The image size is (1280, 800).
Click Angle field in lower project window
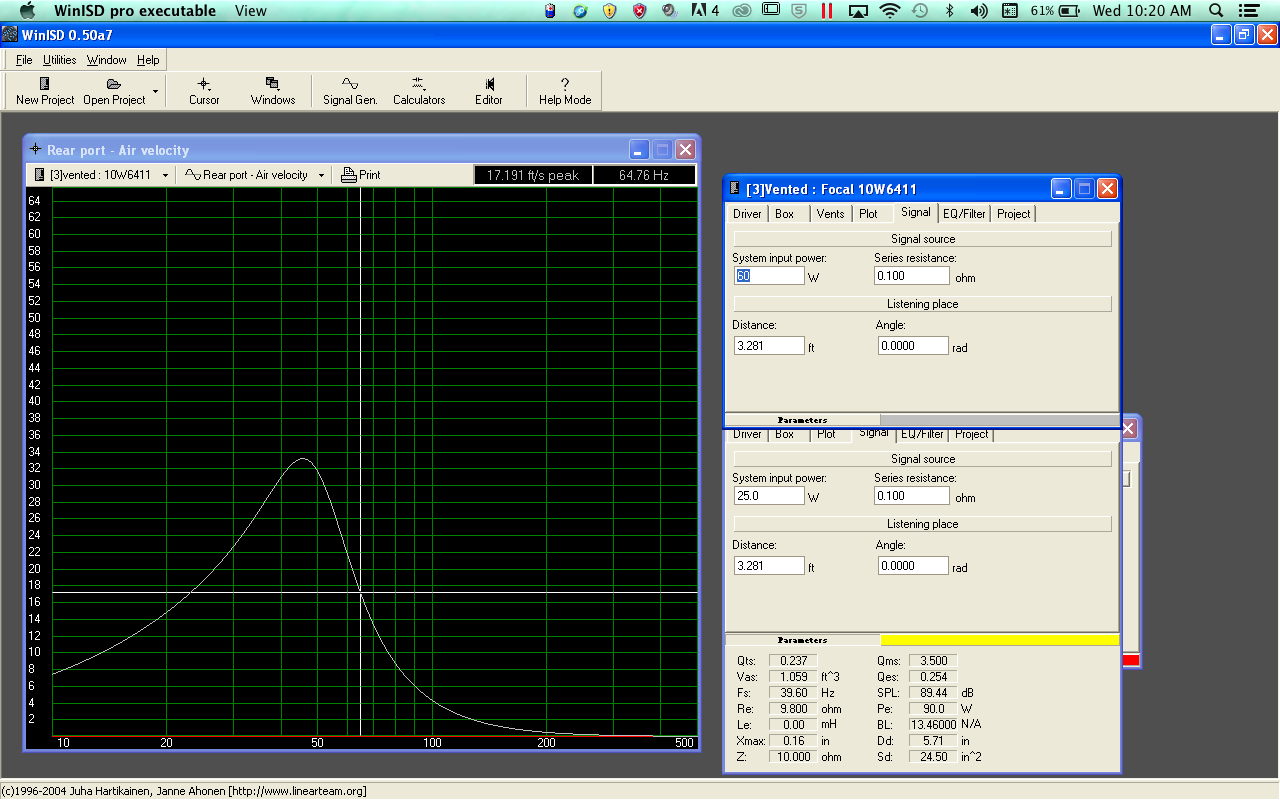pos(913,565)
